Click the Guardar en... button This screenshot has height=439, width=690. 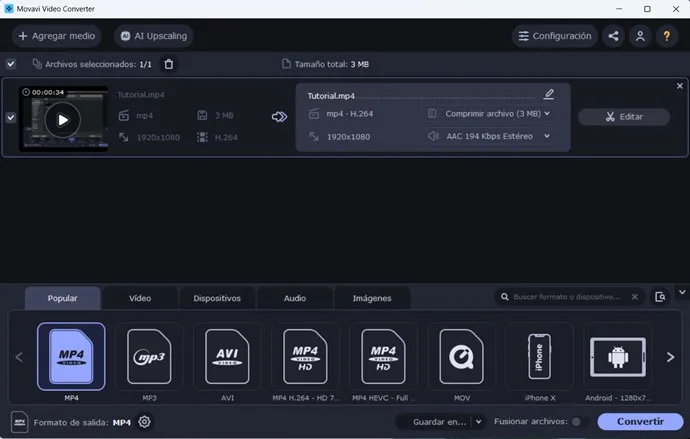pos(439,422)
